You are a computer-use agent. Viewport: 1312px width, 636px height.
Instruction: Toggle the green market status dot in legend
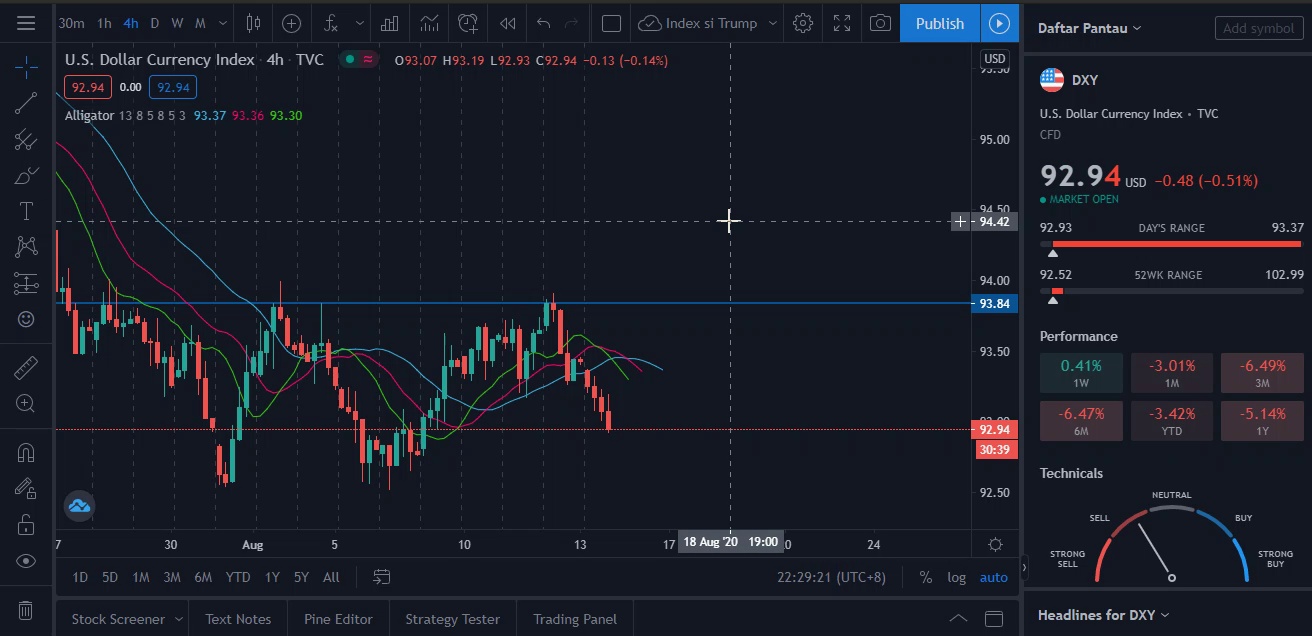[x=349, y=60]
